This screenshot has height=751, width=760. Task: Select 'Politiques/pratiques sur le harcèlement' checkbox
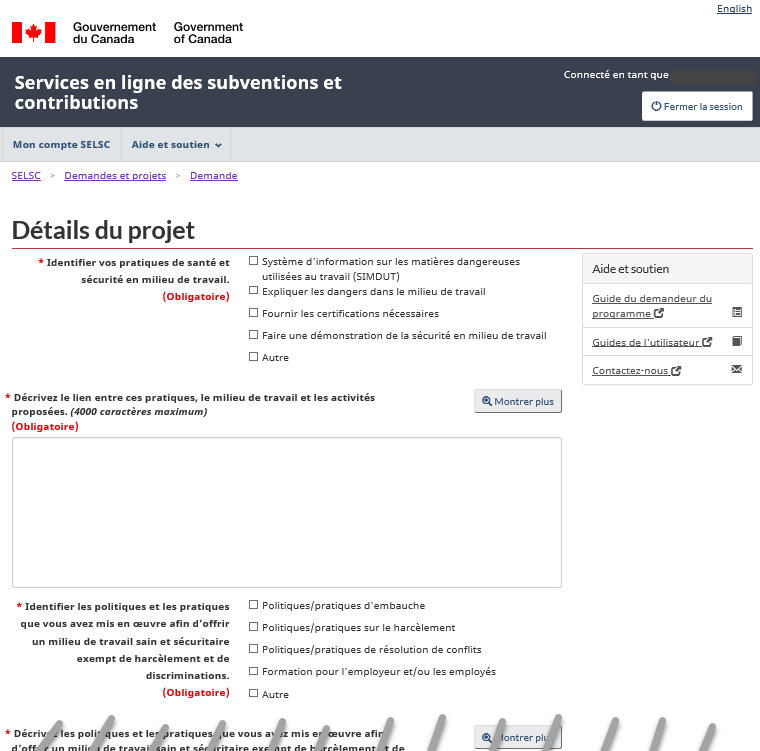click(x=254, y=627)
